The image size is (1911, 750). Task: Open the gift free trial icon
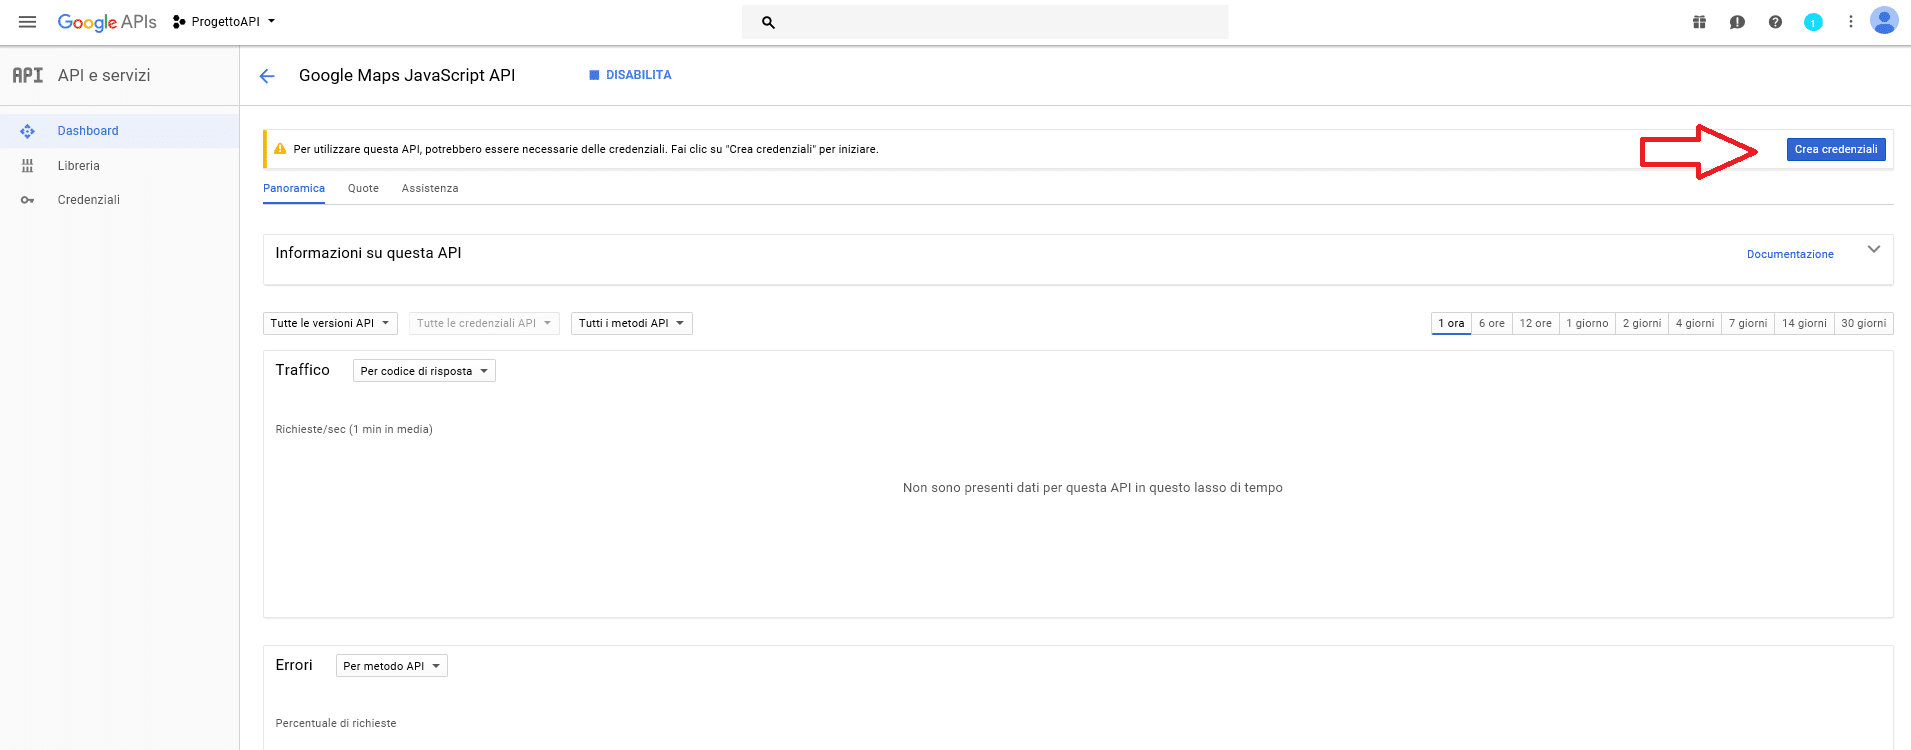coord(1699,22)
